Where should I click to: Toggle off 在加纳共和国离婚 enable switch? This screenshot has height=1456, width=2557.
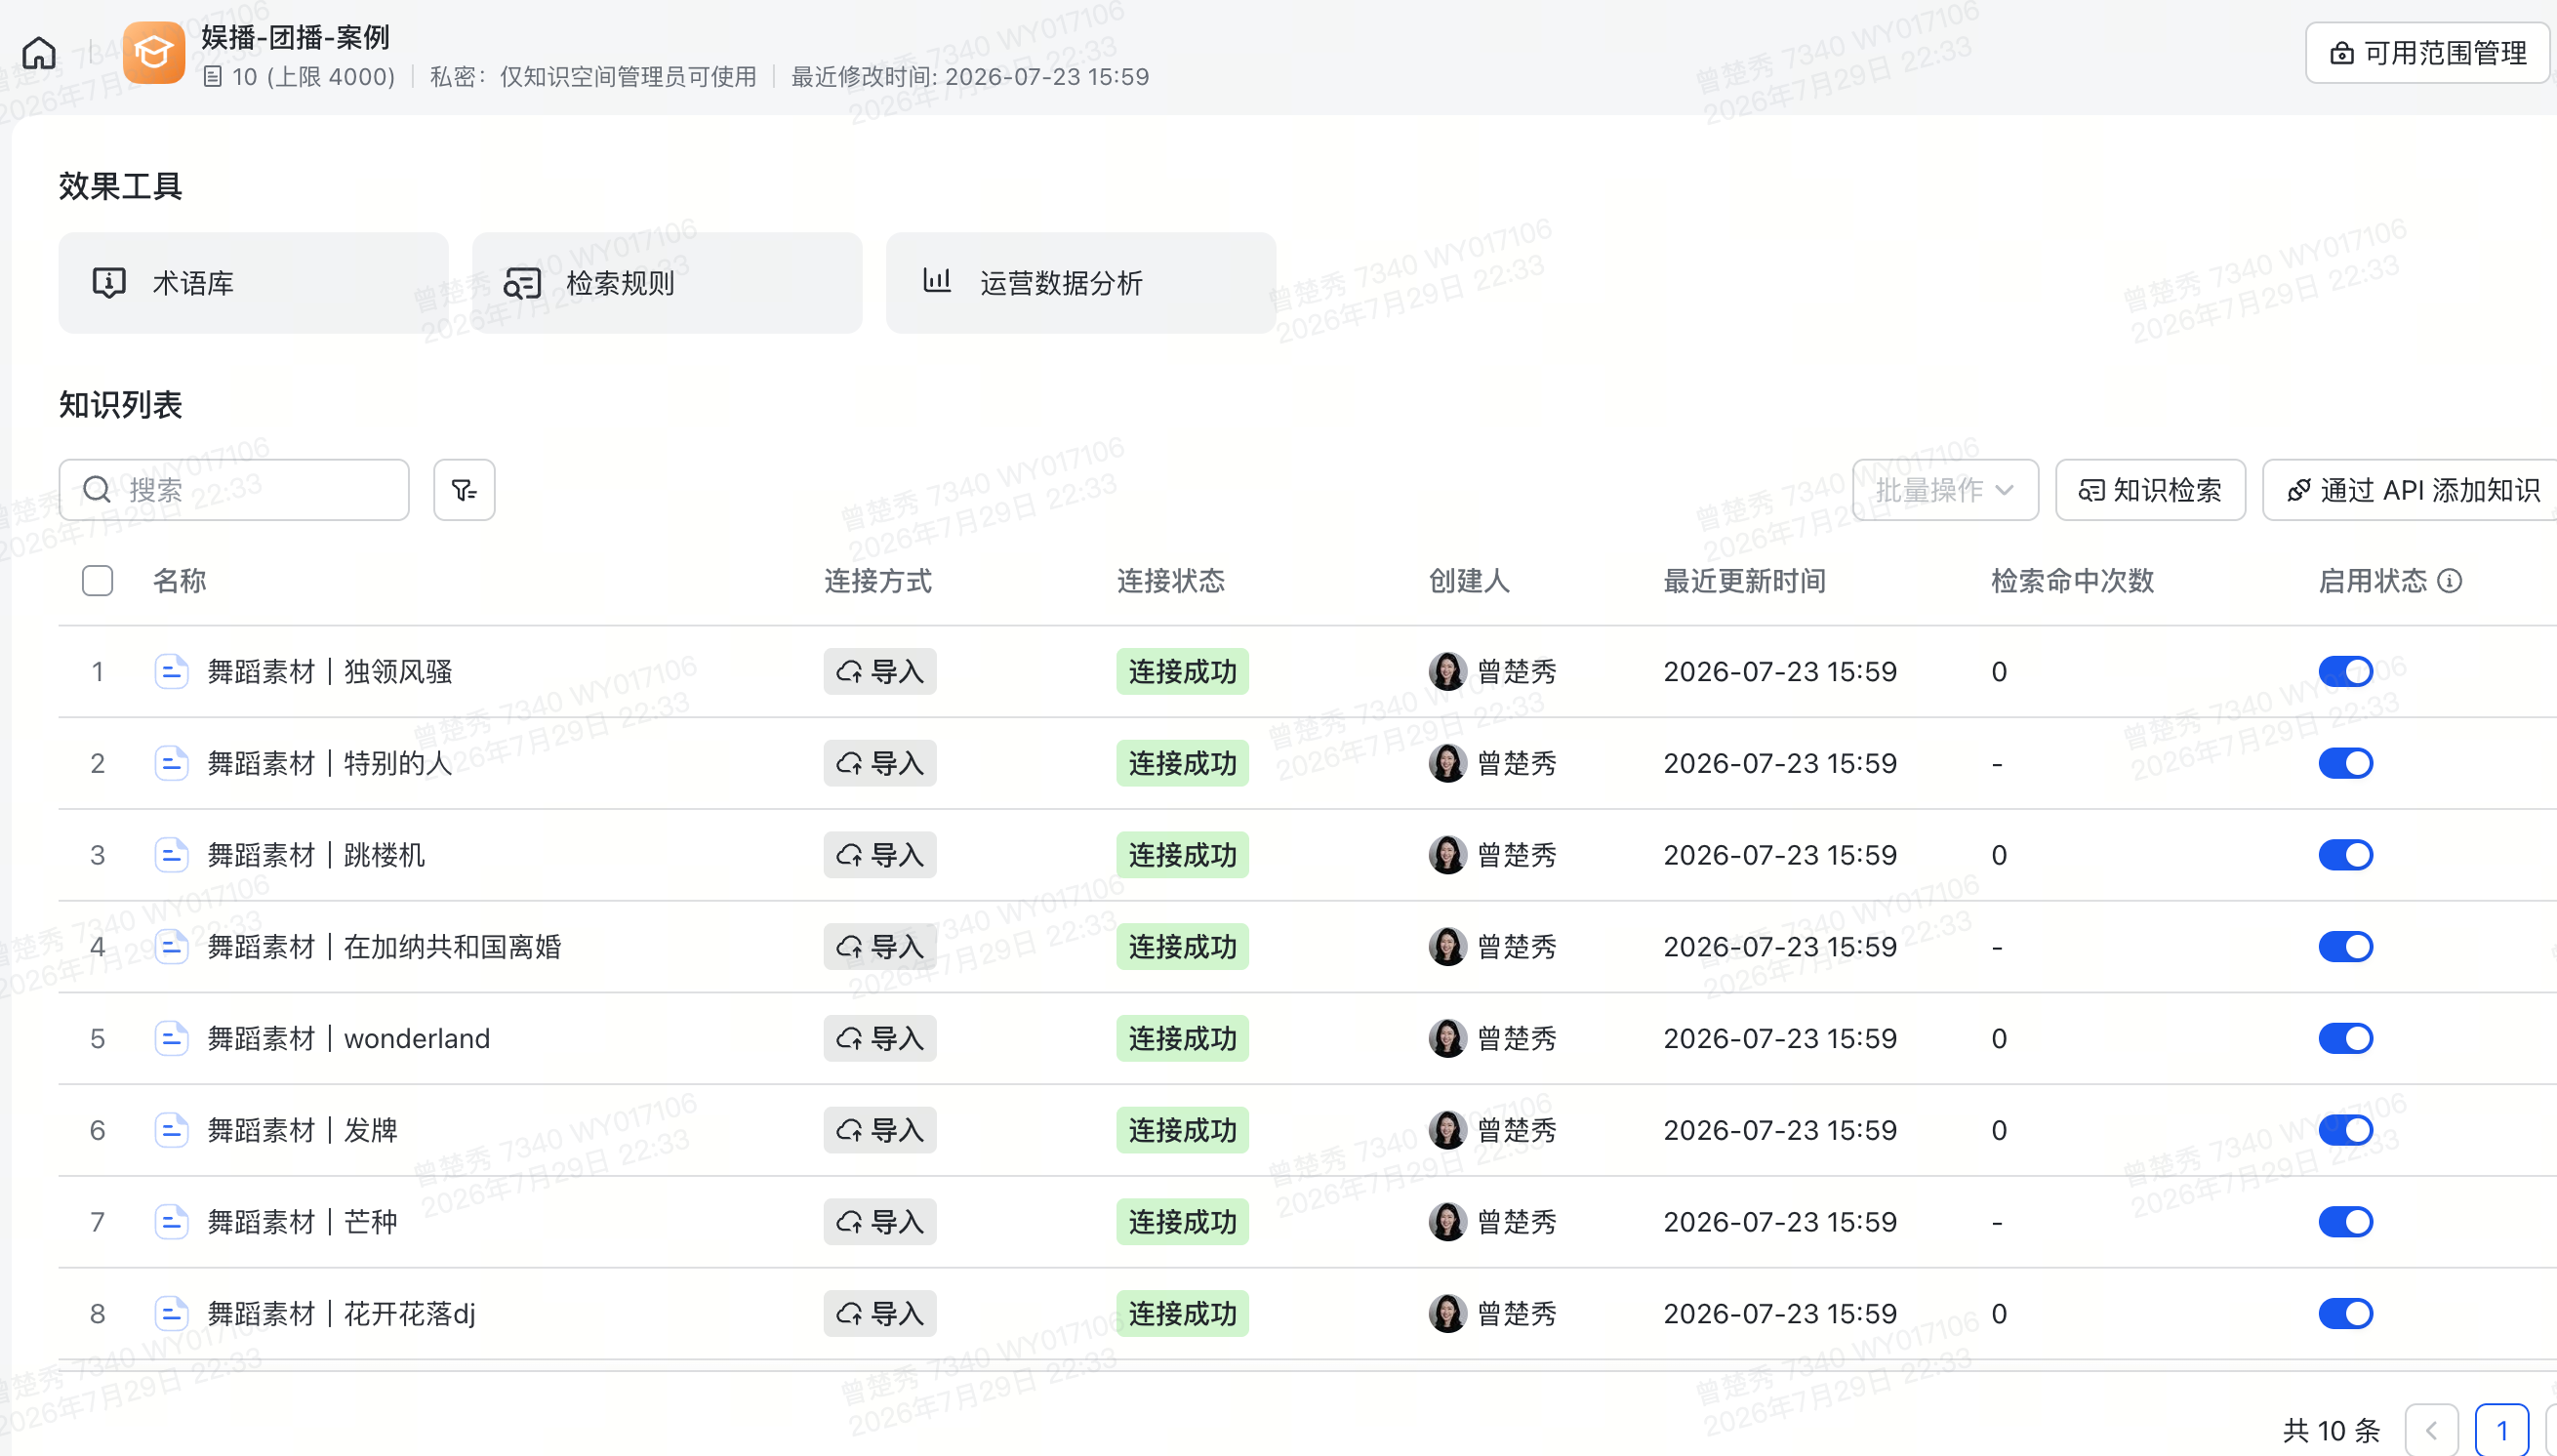coord(2346,947)
